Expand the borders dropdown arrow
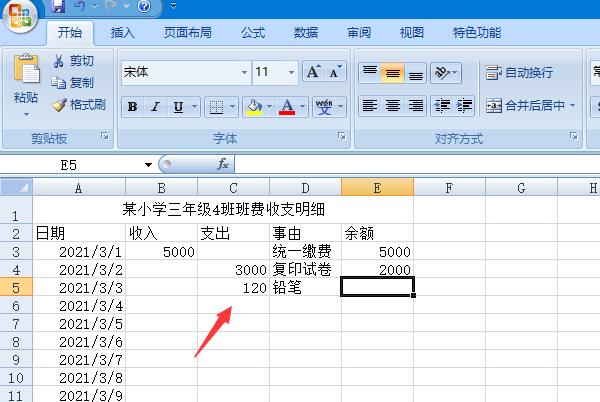Screen dimensions: 600x402 (x=232, y=107)
